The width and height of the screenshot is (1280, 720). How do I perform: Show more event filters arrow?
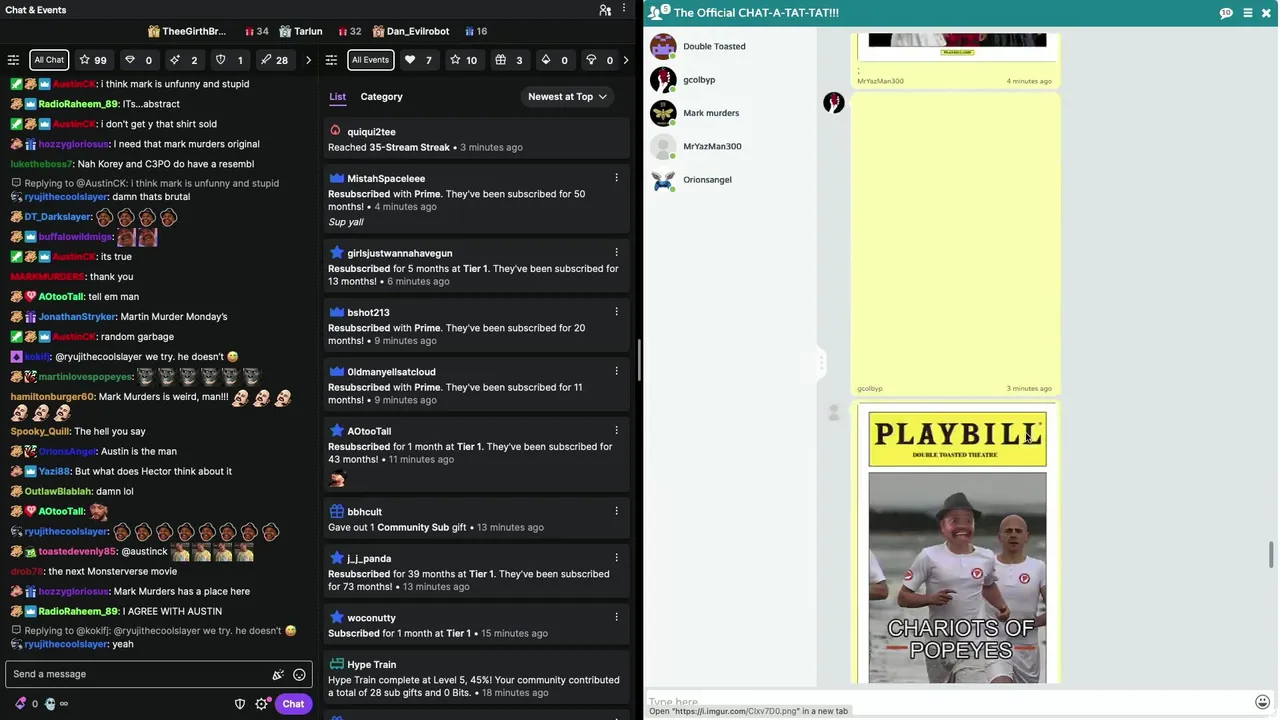[626, 60]
